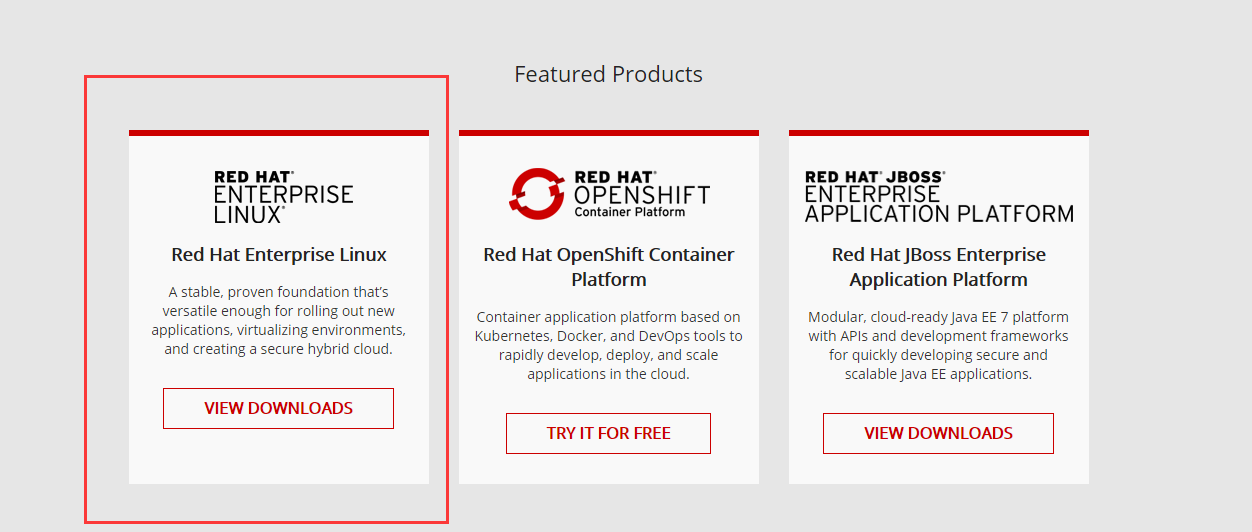Click empty space below Enterprise Linux View Downloads button

coord(279,457)
